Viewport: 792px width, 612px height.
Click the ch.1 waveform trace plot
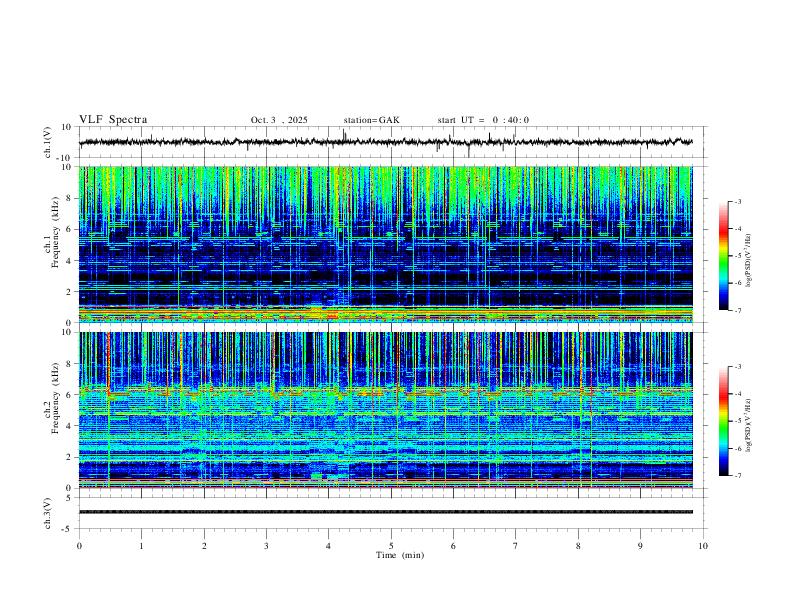tap(386, 142)
